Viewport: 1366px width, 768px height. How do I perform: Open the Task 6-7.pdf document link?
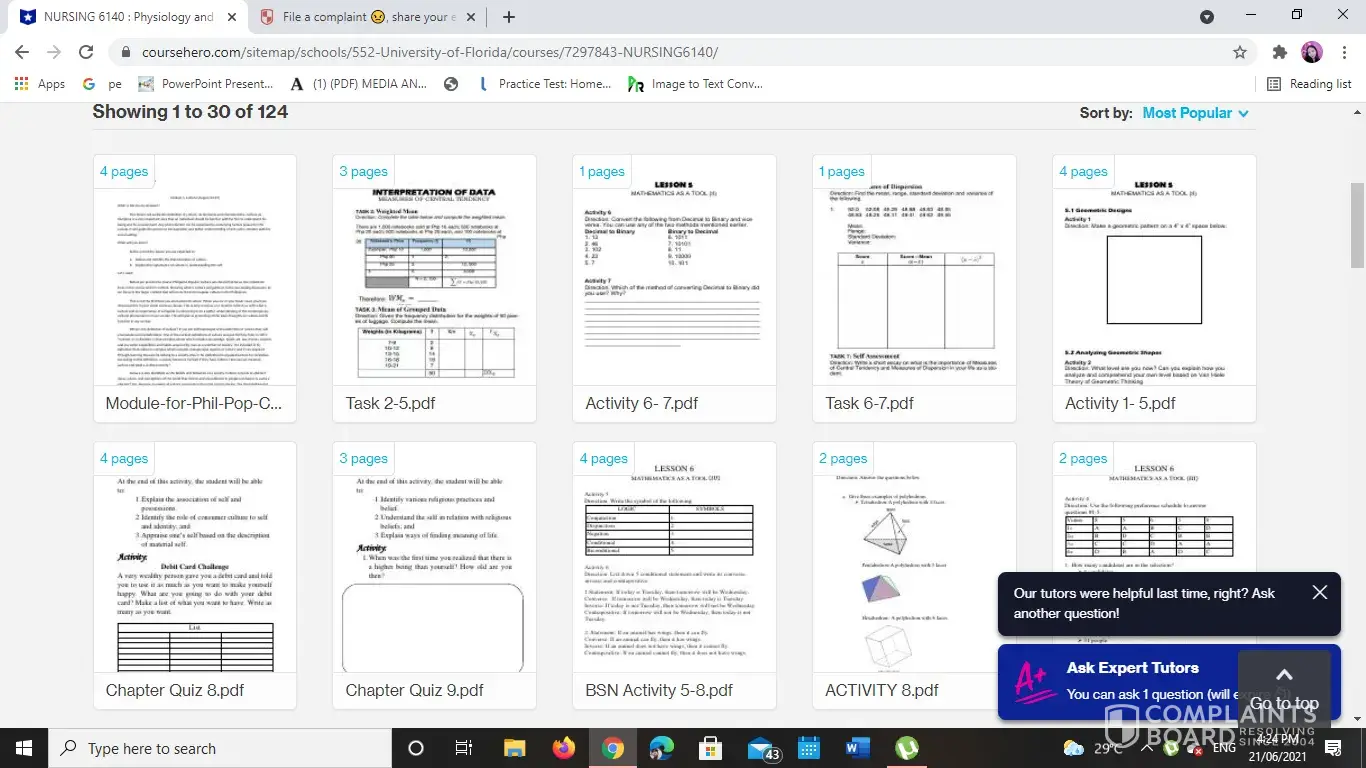click(x=870, y=403)
